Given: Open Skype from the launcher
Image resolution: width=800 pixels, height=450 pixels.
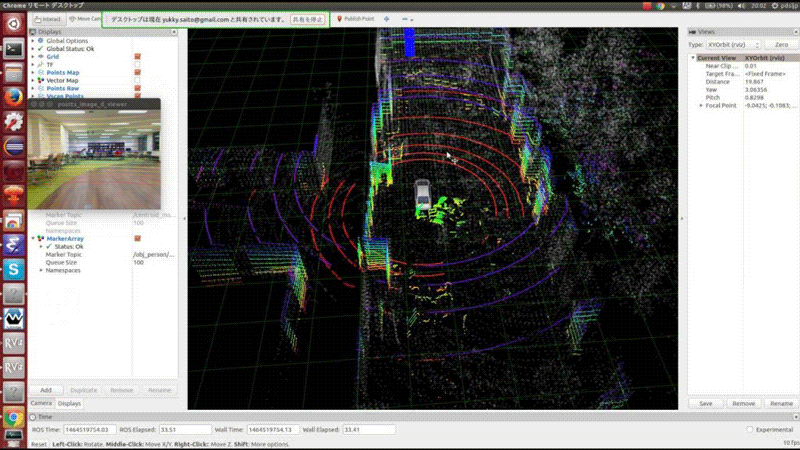Looking at the screenshot, I should click(14, 269).
